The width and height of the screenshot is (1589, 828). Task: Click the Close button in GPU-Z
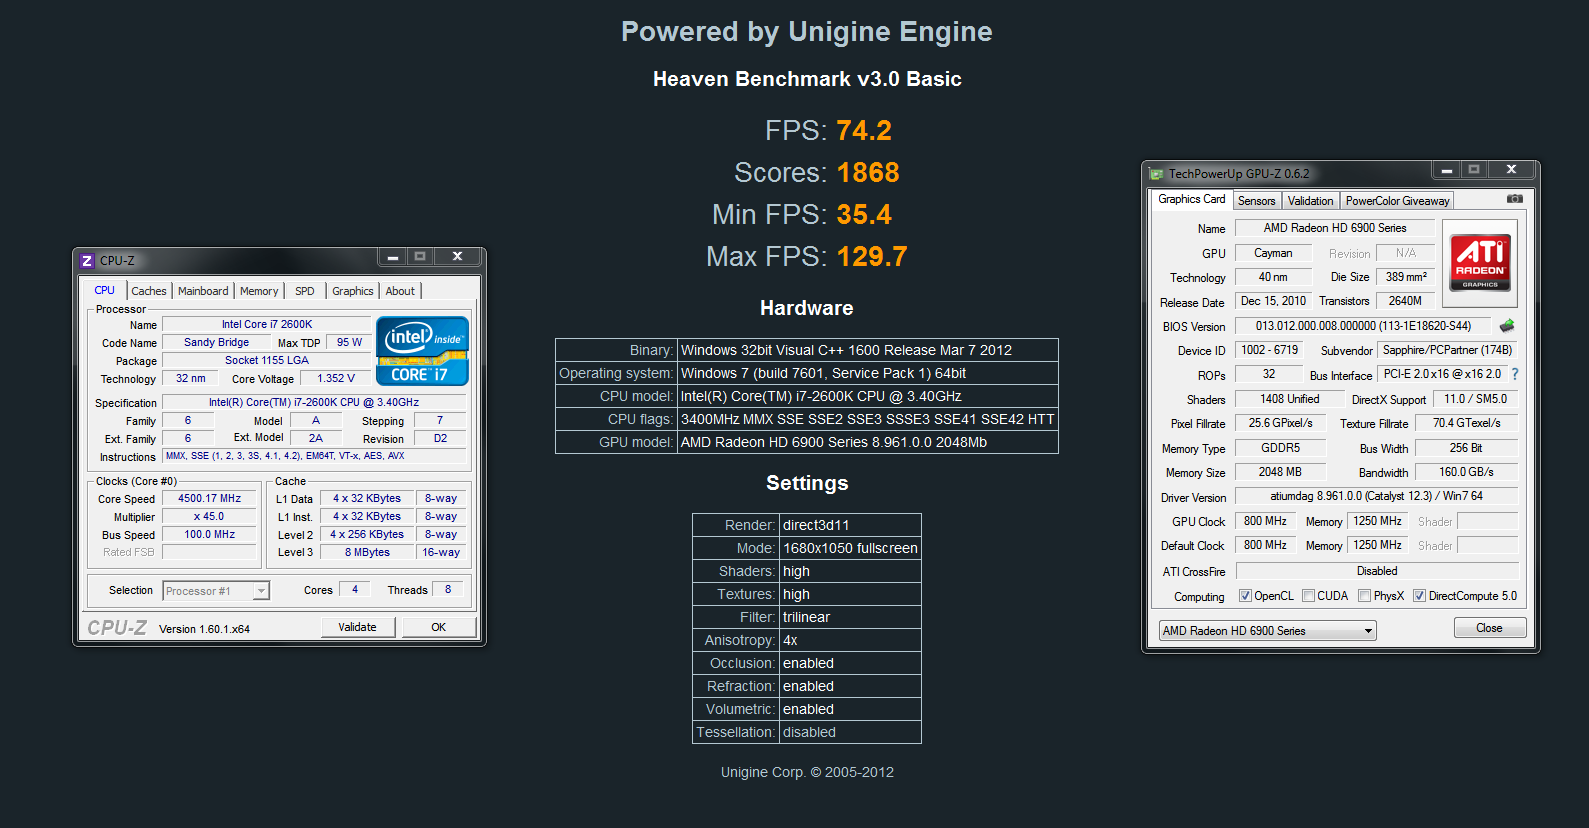pyautogui.click(x=1489, y=628)
